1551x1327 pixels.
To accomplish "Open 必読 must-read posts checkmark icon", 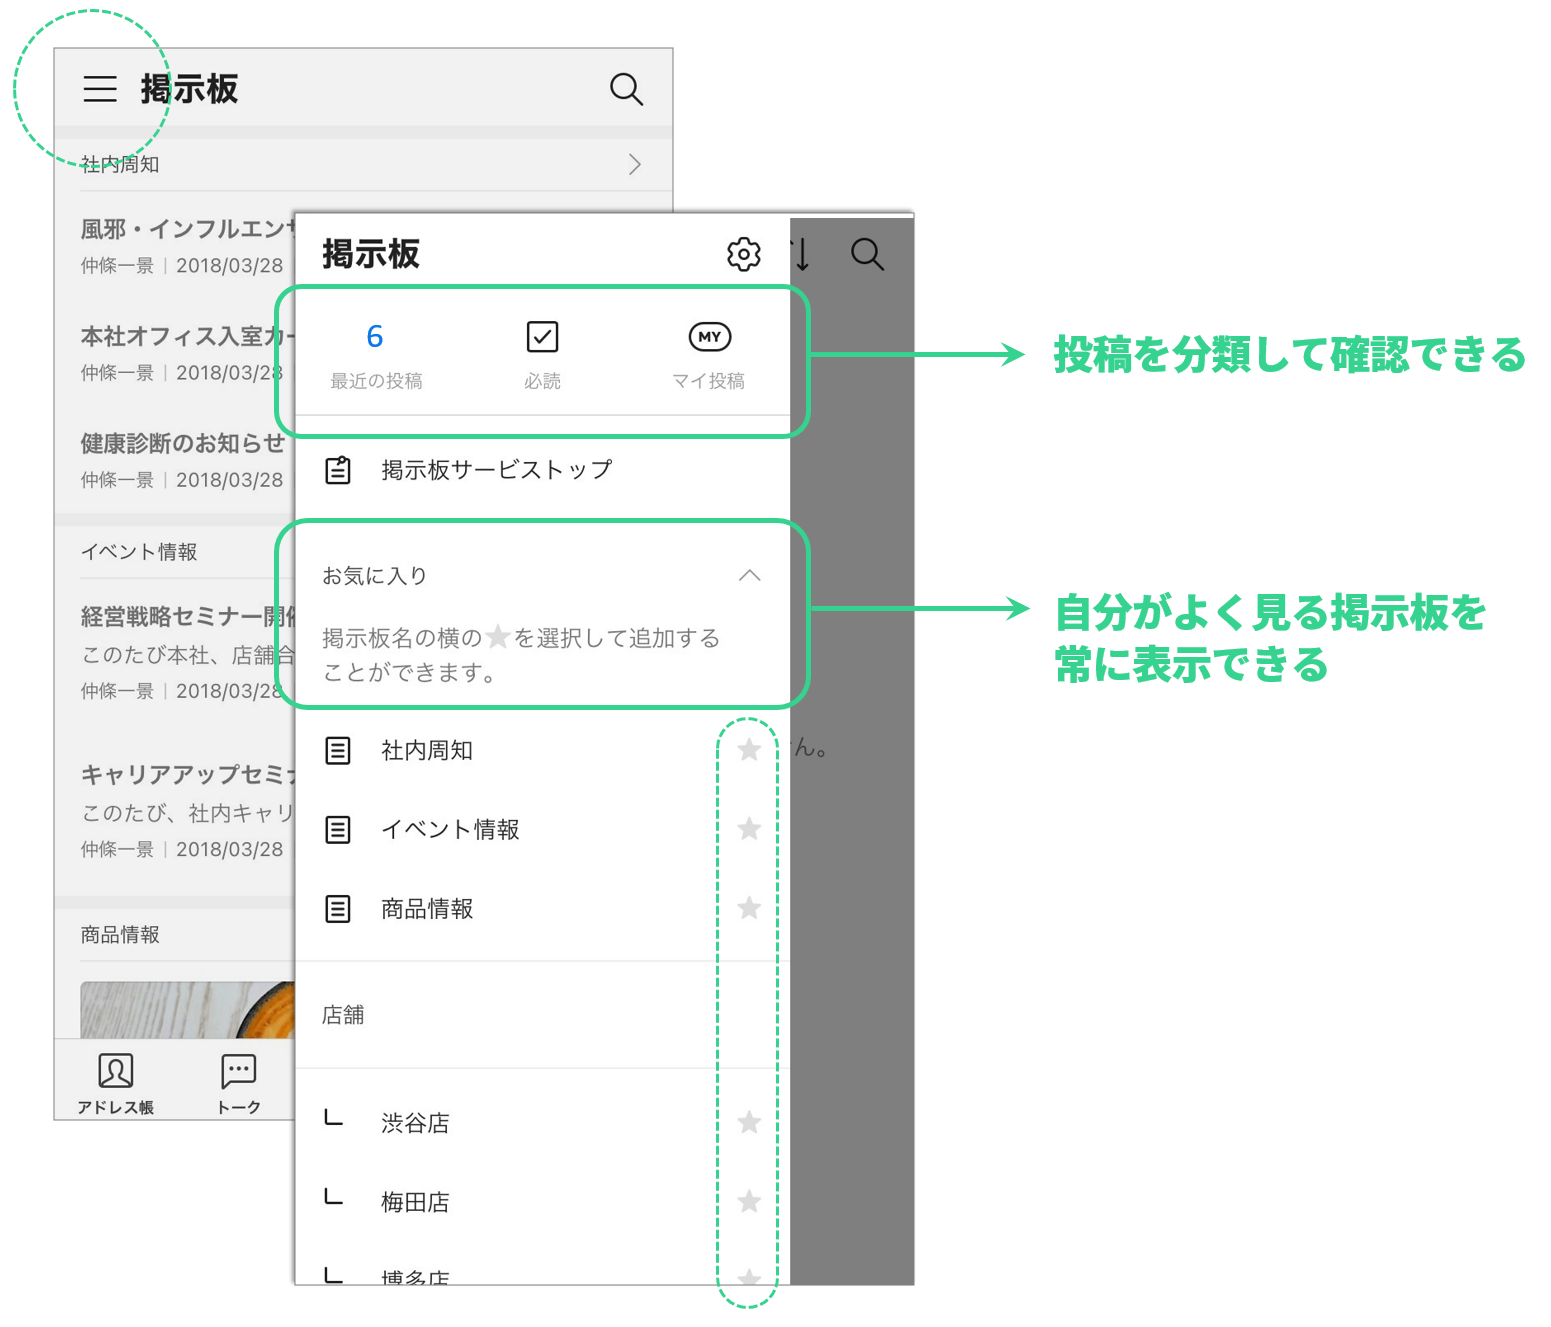I will pyautogui.click(x=542, y=337).
